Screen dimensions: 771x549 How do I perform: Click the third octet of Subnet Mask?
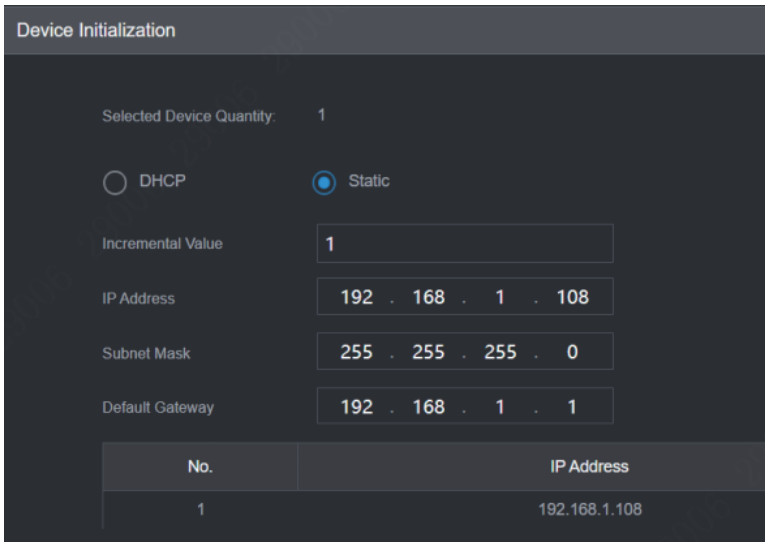pyautogui.click(x=500, y=353)
